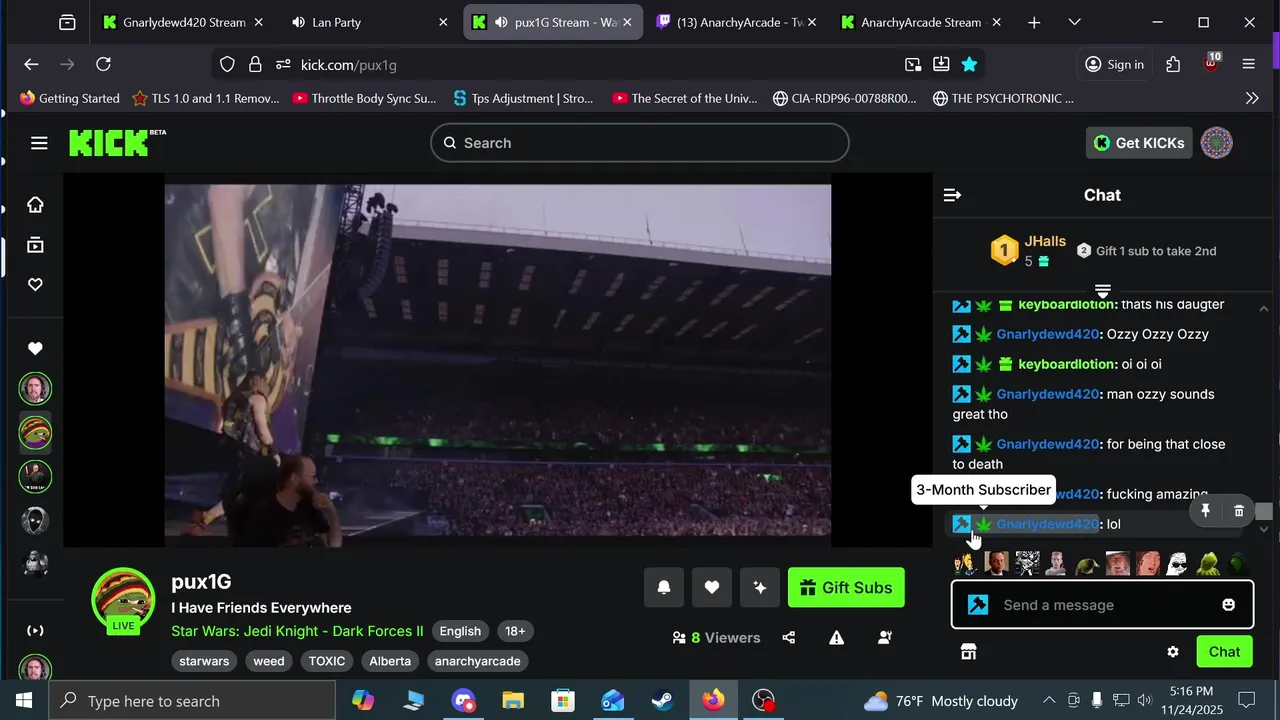Open Firefox from the Windows taskbar

(713, 701)
